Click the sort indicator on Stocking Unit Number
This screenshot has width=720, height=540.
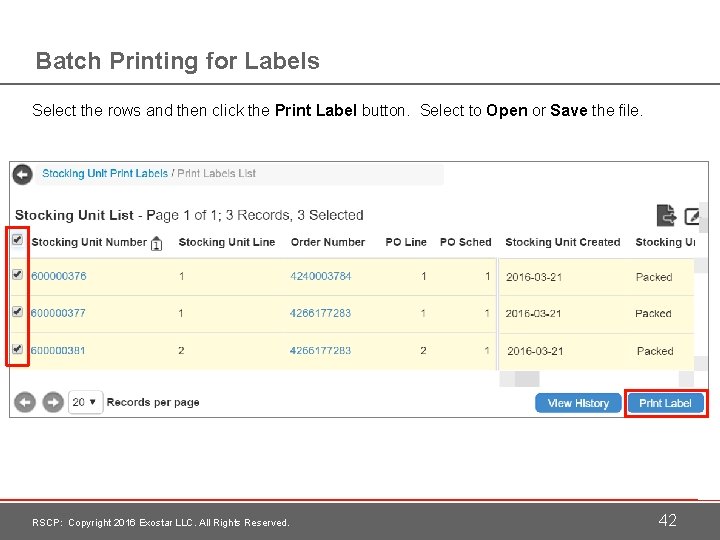click(x=156, y=243)
